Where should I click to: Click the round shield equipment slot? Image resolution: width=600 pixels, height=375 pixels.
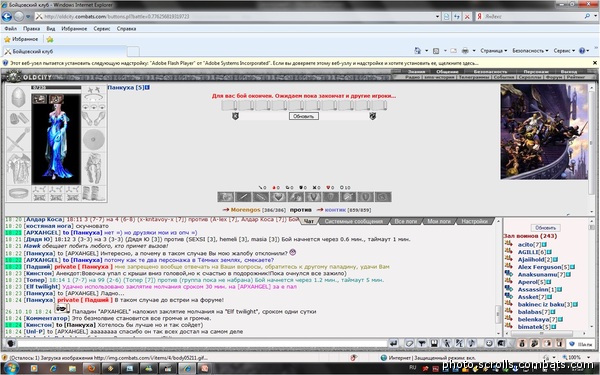pos(93,140)
